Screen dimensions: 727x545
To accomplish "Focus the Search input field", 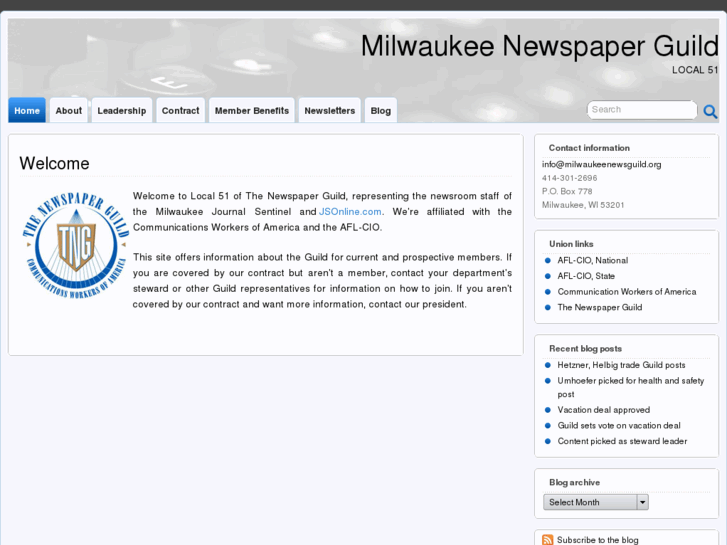I will click(x=642, y=110).
